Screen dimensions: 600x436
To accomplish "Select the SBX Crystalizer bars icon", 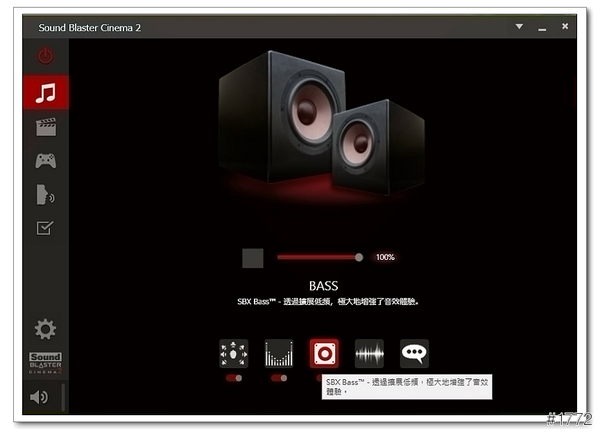I will (x=279, y=353).
